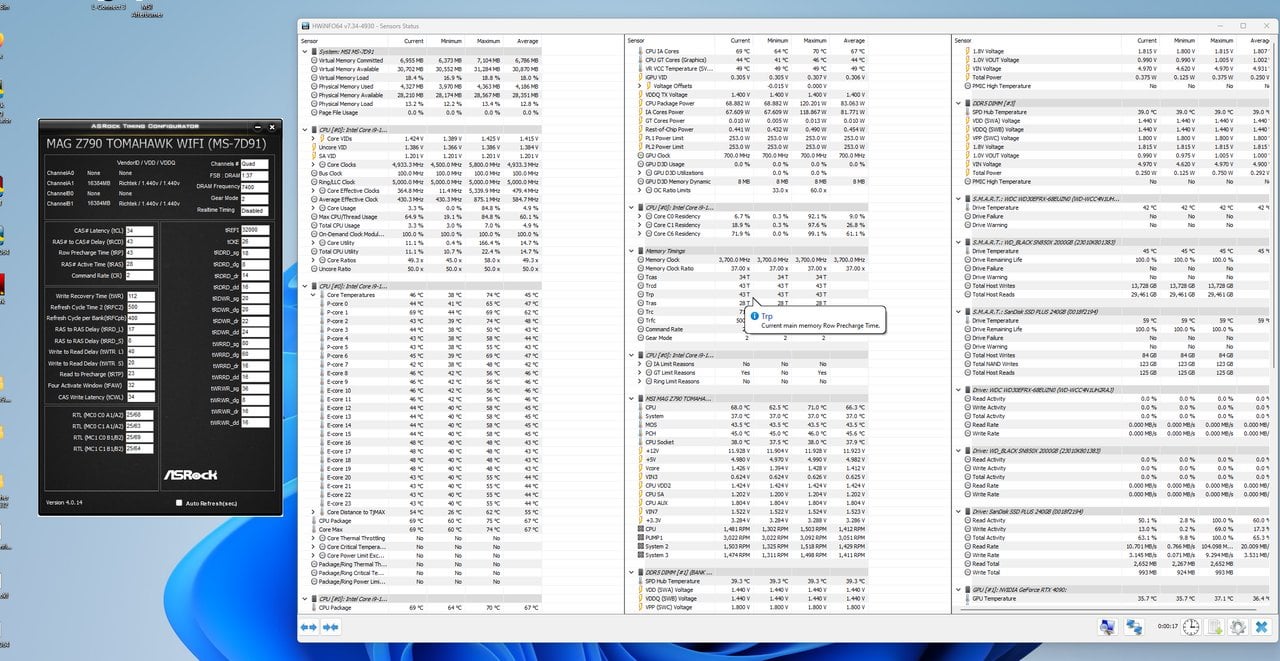Screen dimensions: 1280x661
Task: Open HWiNFO sensor settings gear icon
Action: (x=1237, y=627)
